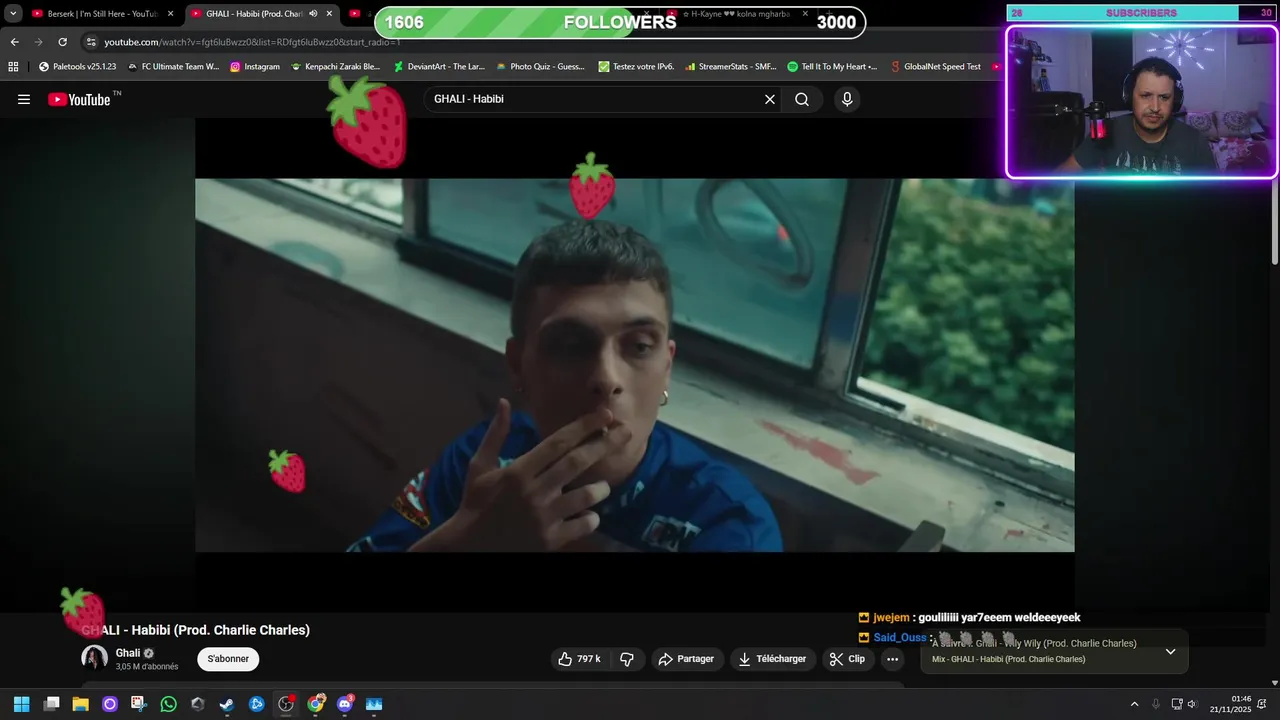Close the Berserk I'm Still Here tab
The width and height of the screenshot is (1280, 720).
pyautogui.click(x=170, y=14)
